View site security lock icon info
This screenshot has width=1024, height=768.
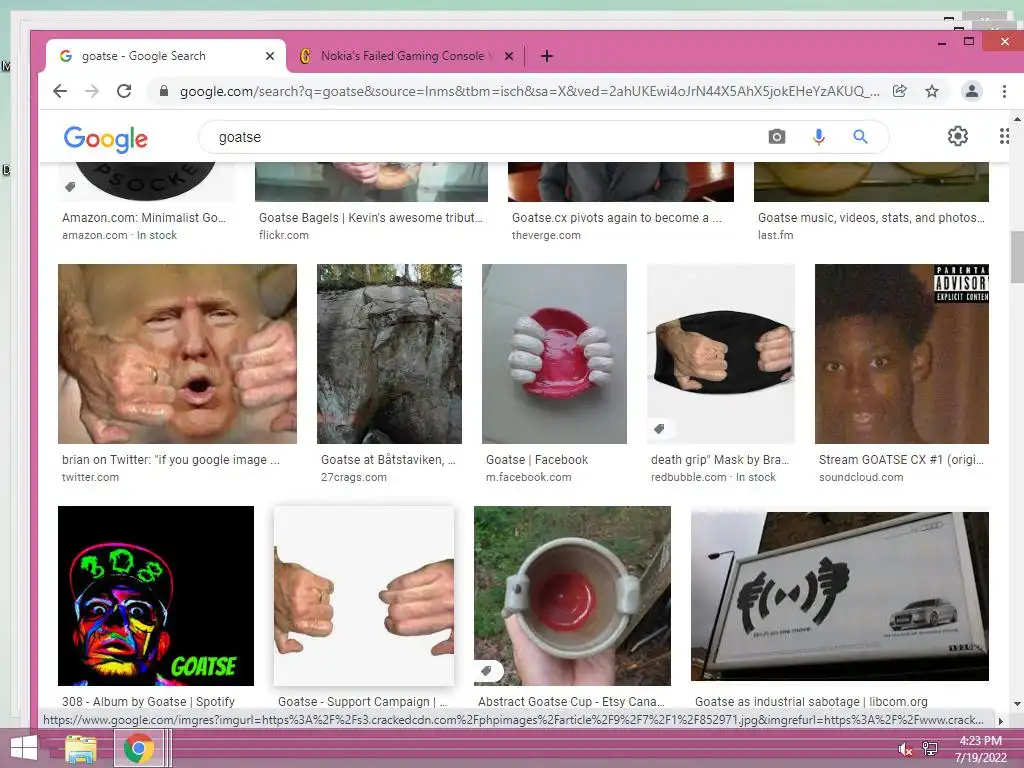point(164,91)
